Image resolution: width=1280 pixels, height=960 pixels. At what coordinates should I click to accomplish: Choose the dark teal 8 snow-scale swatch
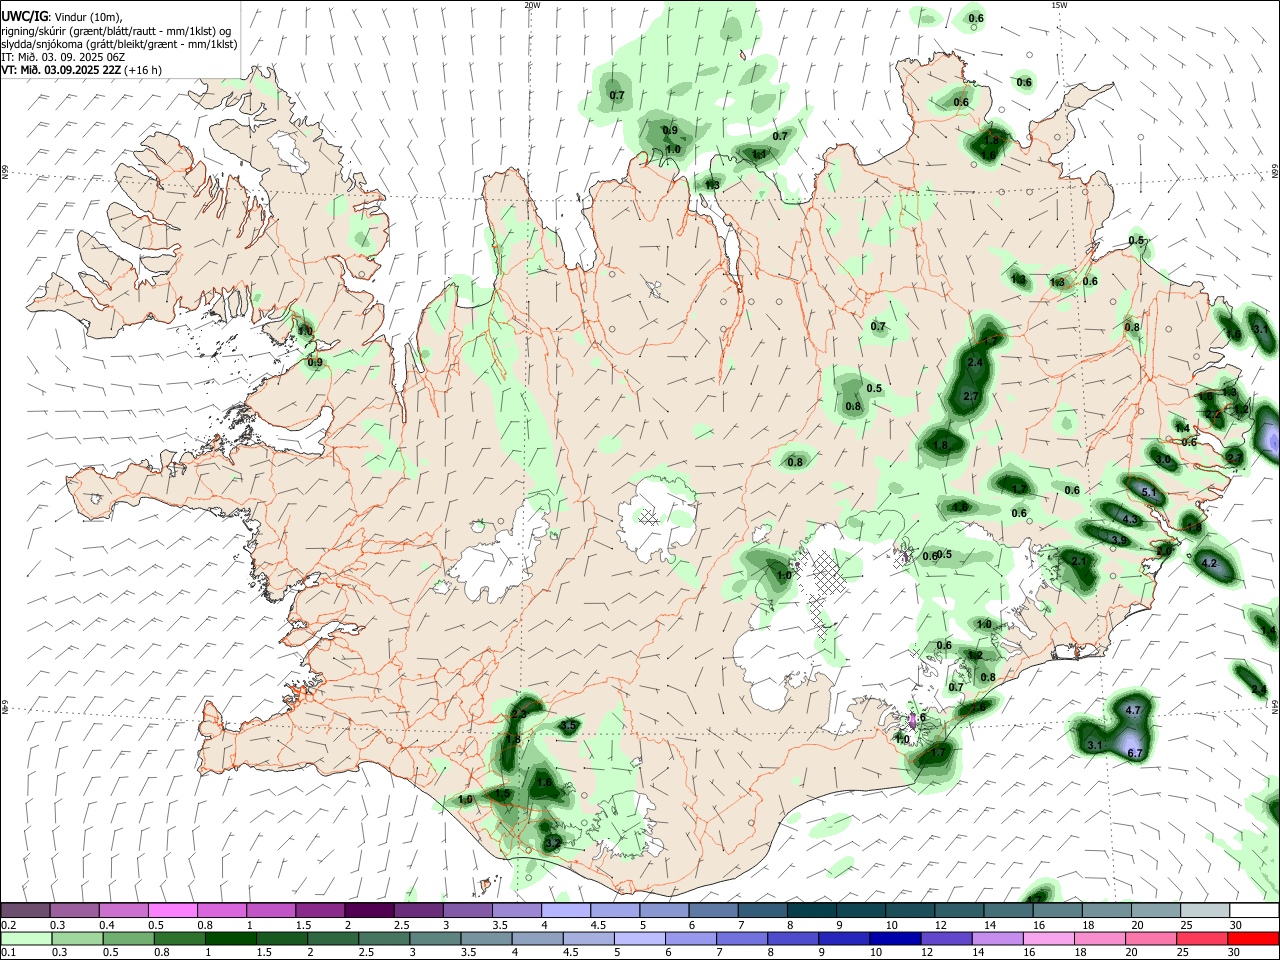[x=811, y=910]
